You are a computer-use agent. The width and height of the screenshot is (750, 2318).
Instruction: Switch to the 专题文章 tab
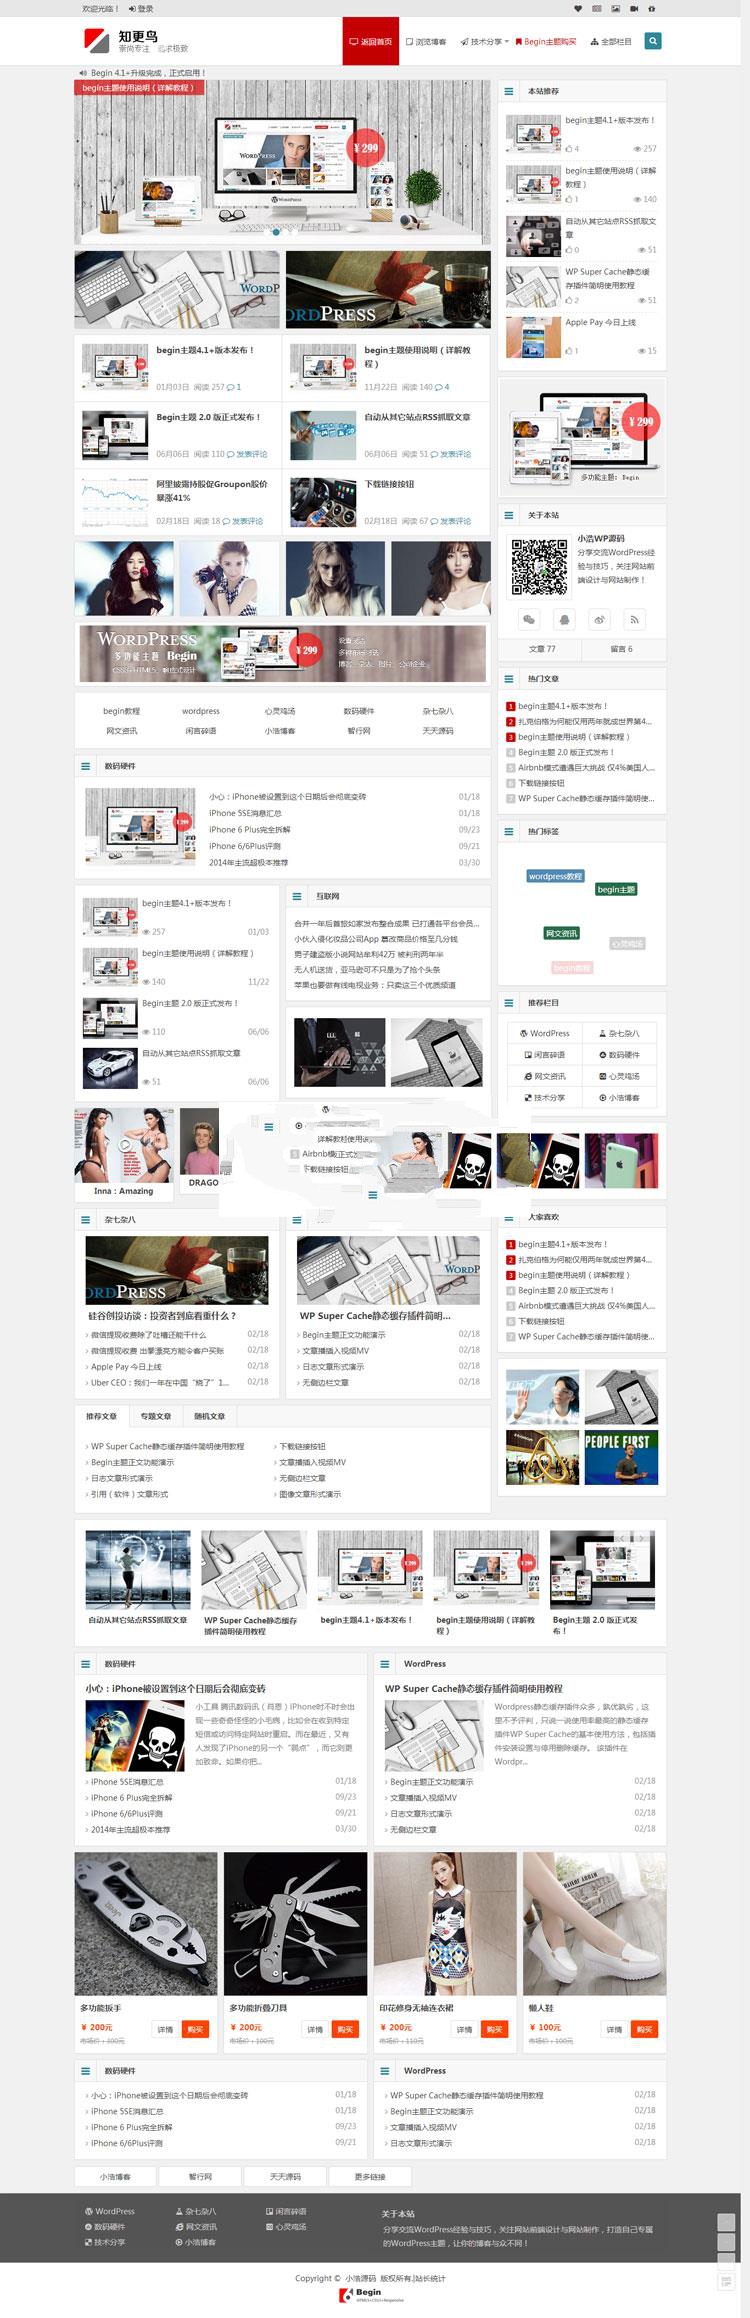pos(155,1416)
